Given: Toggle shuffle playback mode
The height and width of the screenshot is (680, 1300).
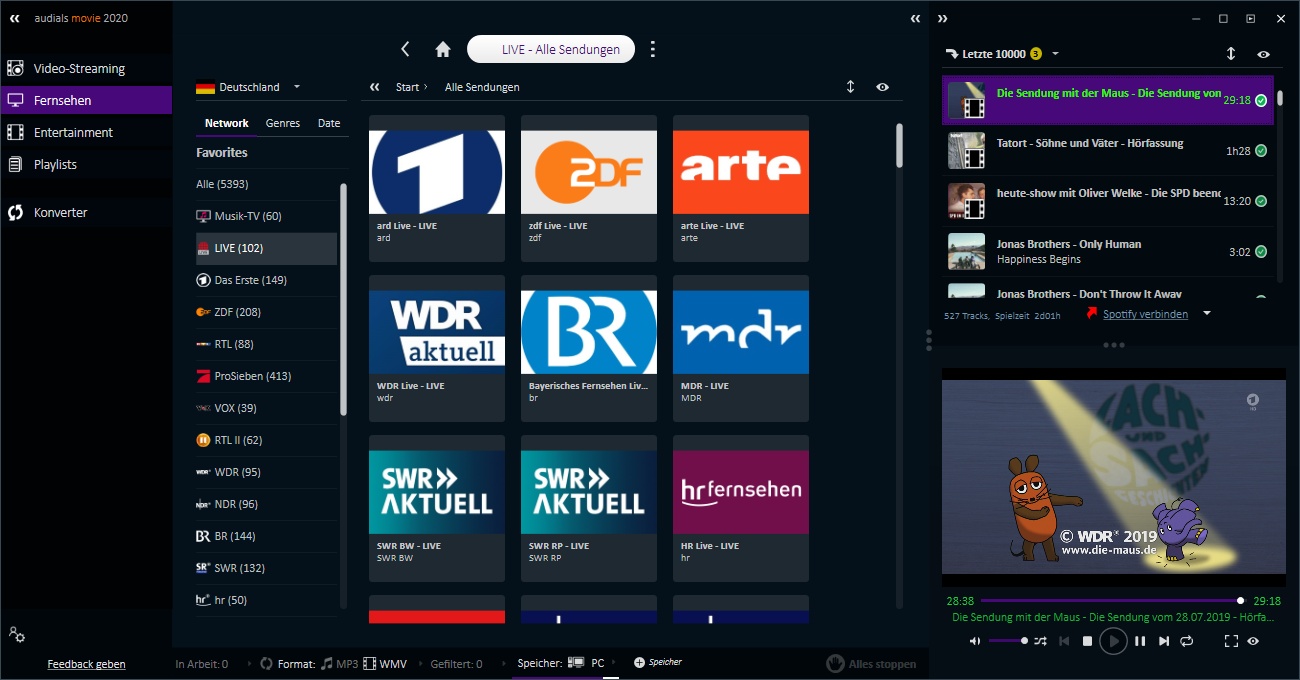Looking at the screenshot, I should pos(1040,641).
